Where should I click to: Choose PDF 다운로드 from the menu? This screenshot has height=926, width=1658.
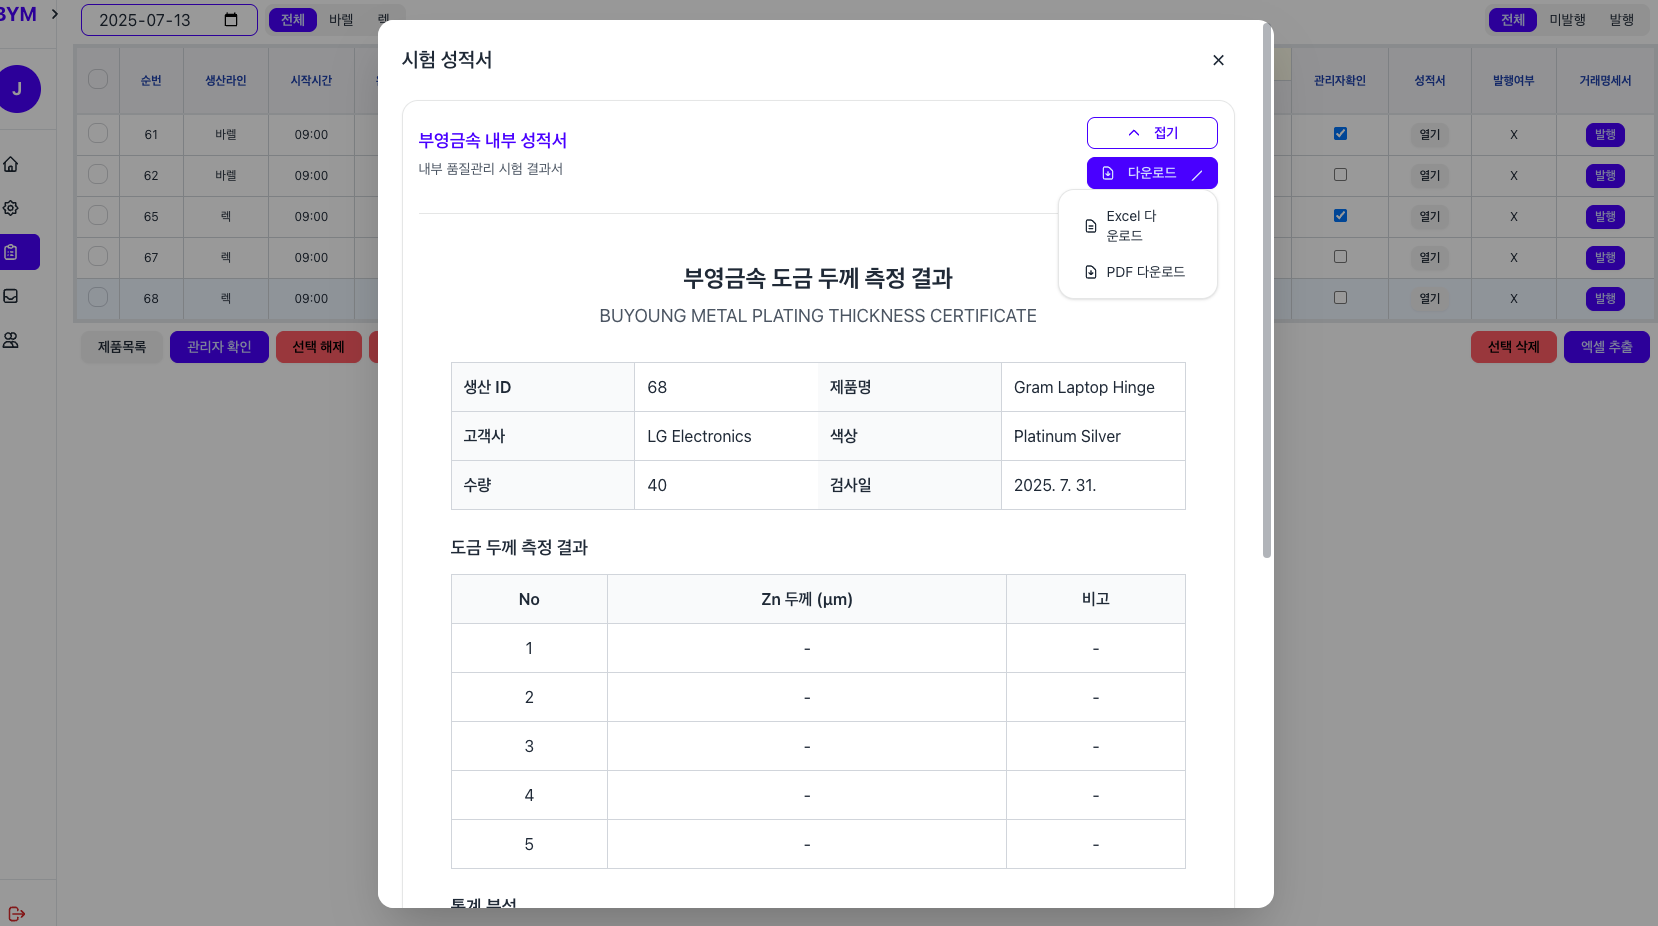tap(1137, 272)
